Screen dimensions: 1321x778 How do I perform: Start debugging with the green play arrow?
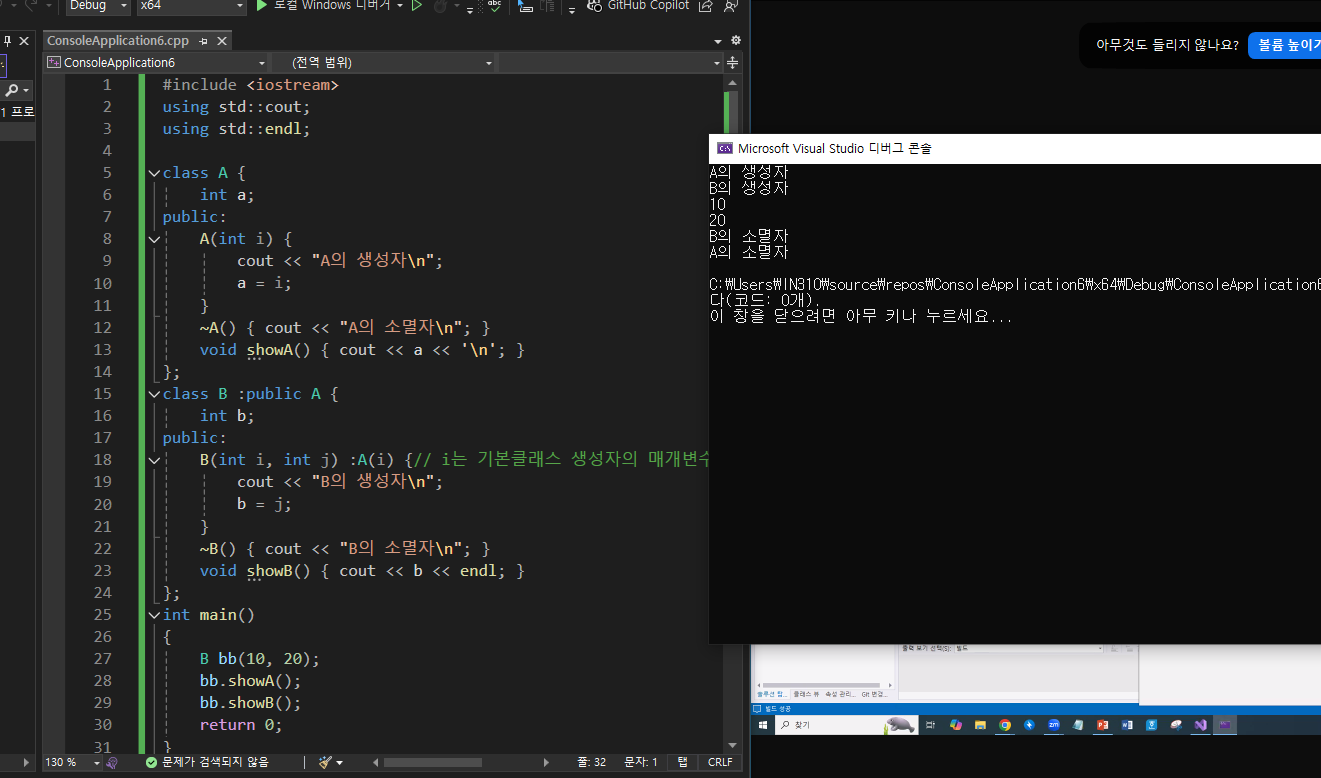(x=261, y=6)
